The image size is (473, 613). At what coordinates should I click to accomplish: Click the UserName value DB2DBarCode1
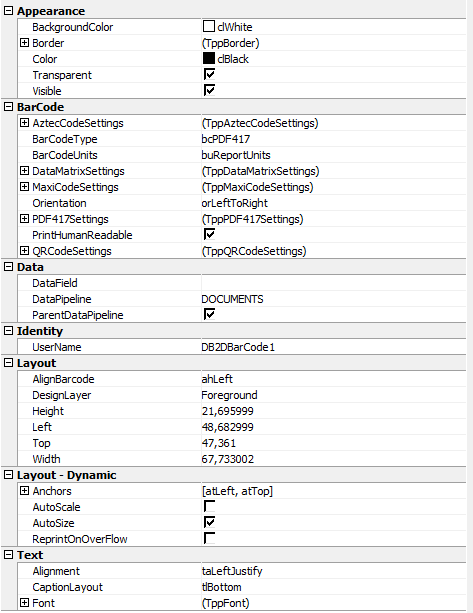coord(238,347)
